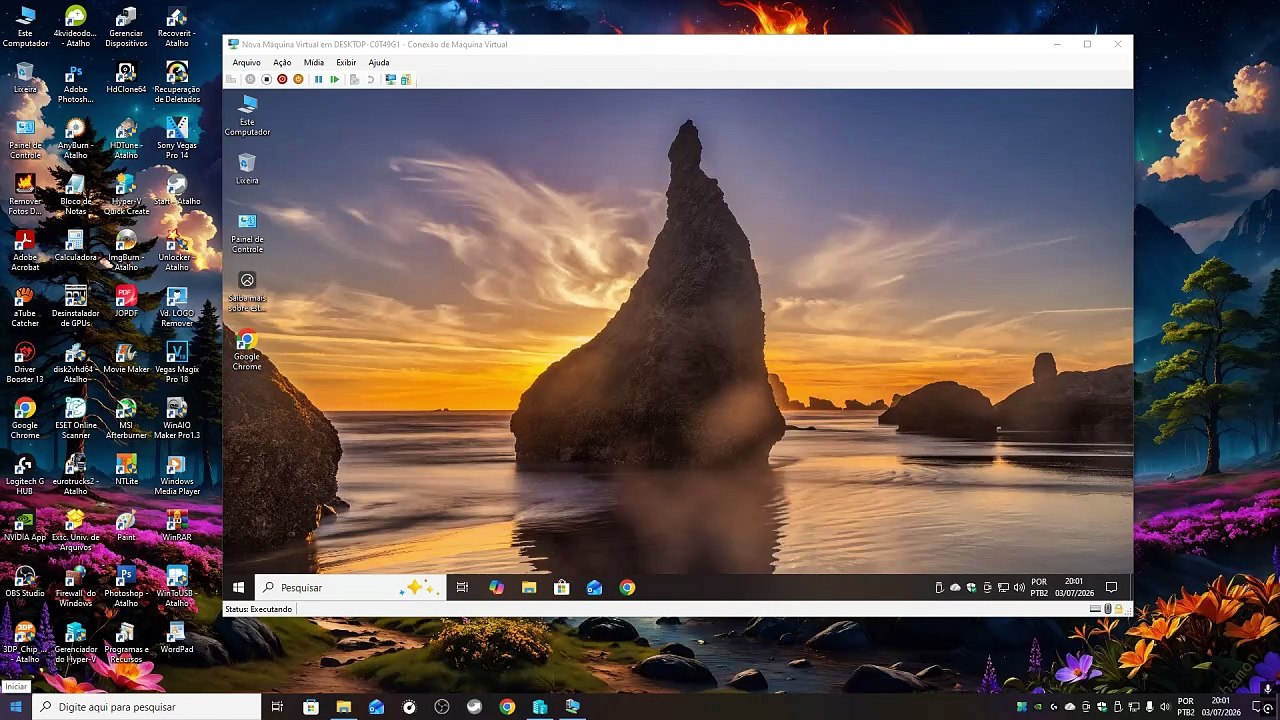Select the WordPad desktop icon
Viewport: 1280px width, 720px height.
[177, 637]
